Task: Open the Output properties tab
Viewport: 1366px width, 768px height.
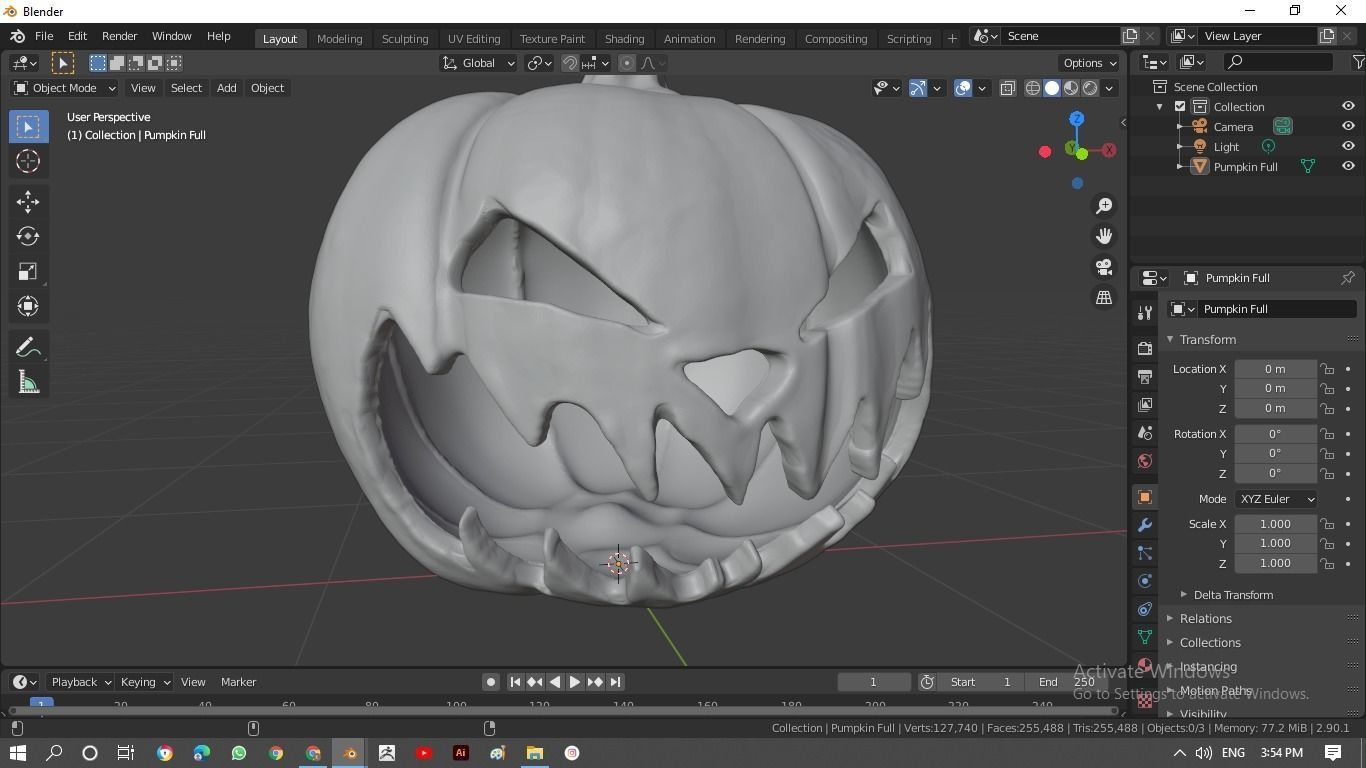Action: point(1145,377)
